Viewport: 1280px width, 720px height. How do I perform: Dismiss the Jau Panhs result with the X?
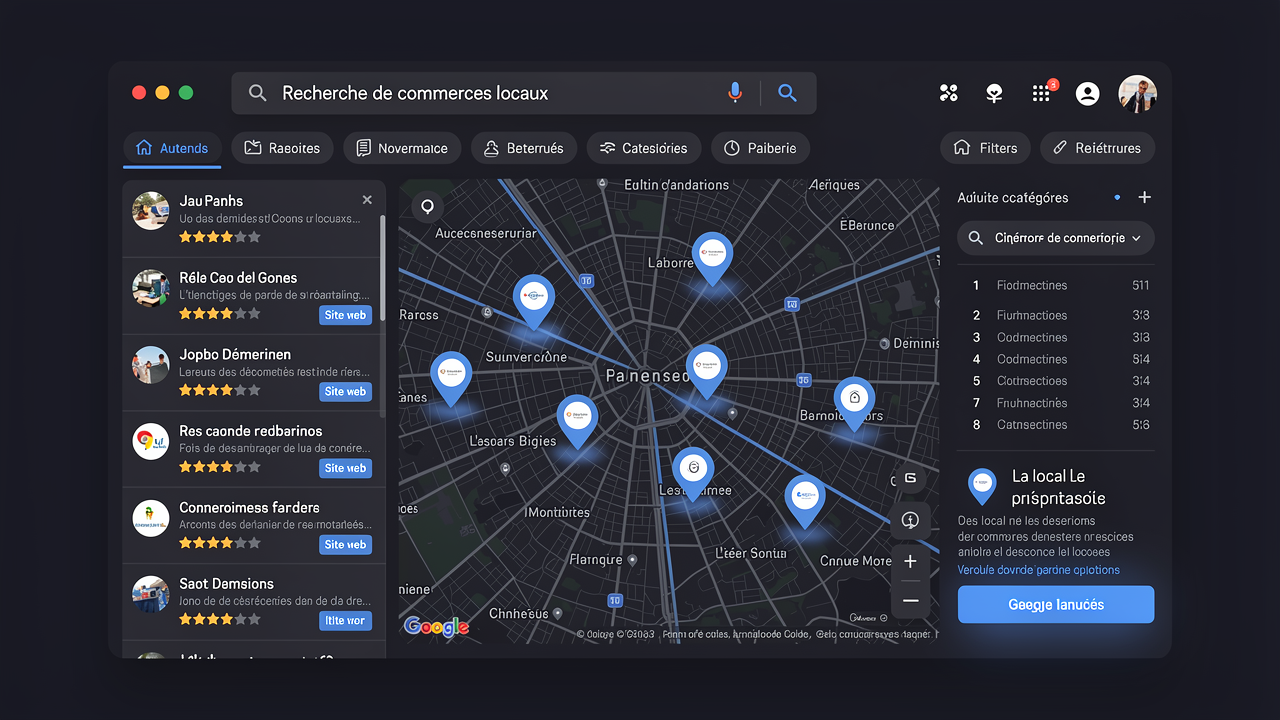click(x=367, y=199)
